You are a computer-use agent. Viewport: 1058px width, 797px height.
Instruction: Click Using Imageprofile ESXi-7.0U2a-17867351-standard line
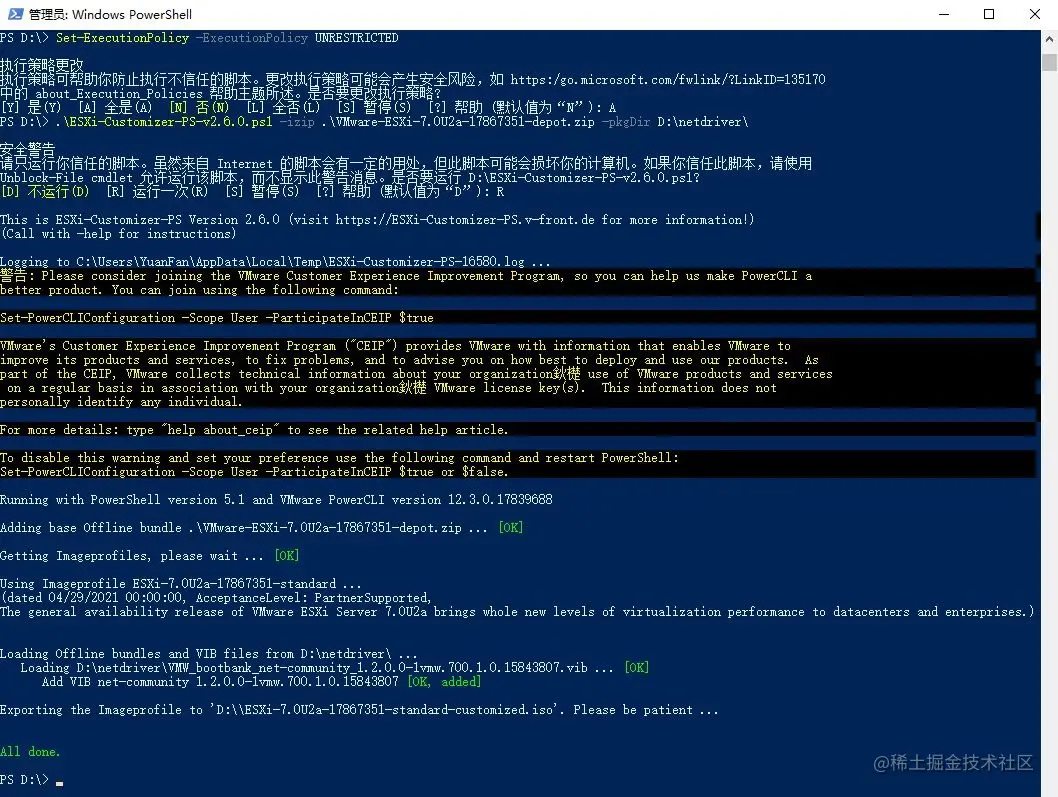(x=180, y=584)
